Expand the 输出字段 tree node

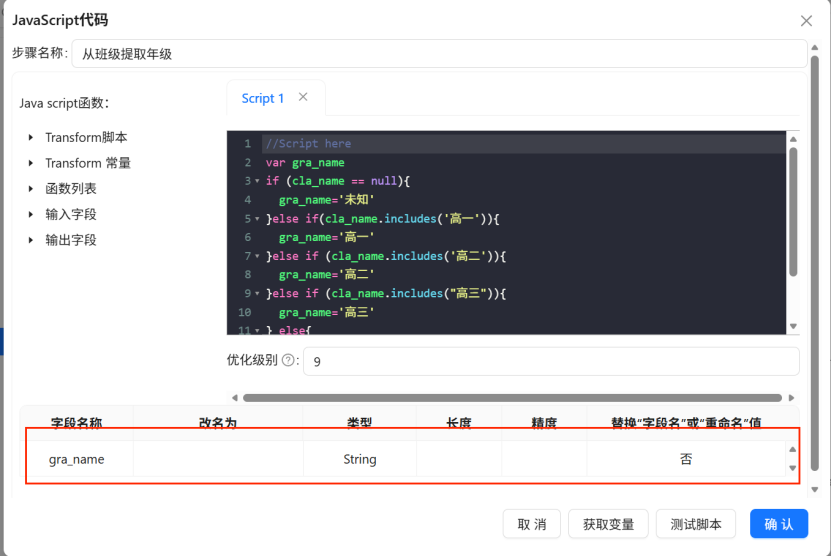coord(31,240)
